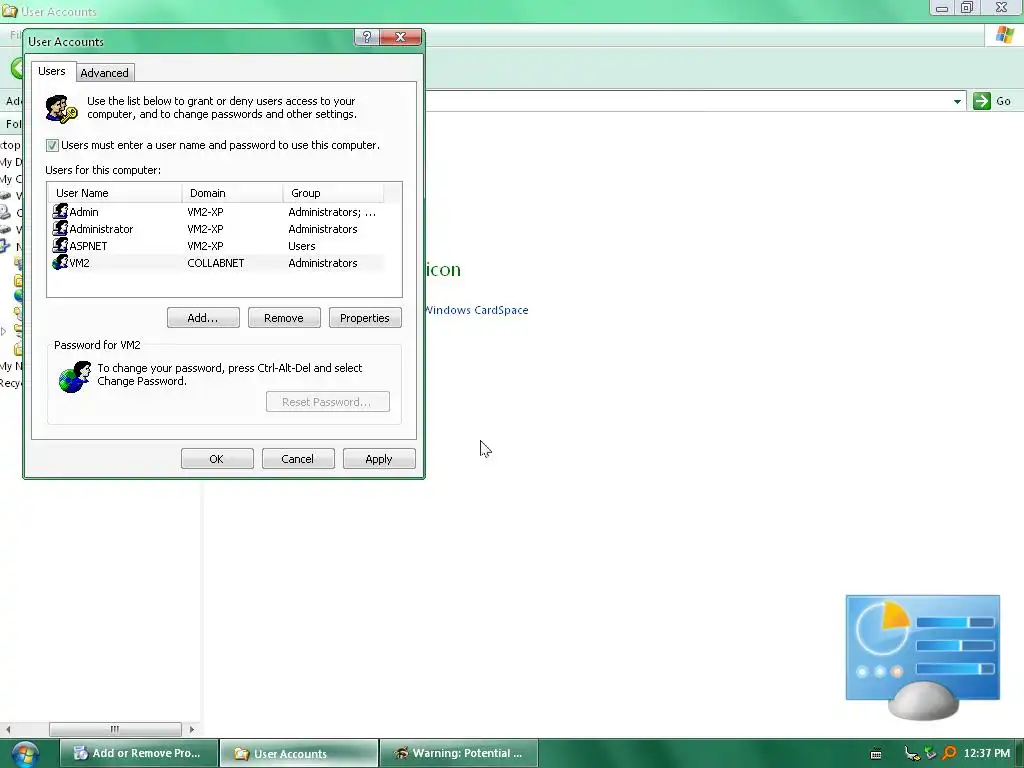Select the Admin row's VM2-XP domain cell
Viewport: 1024px width, 768px height.
205,212
